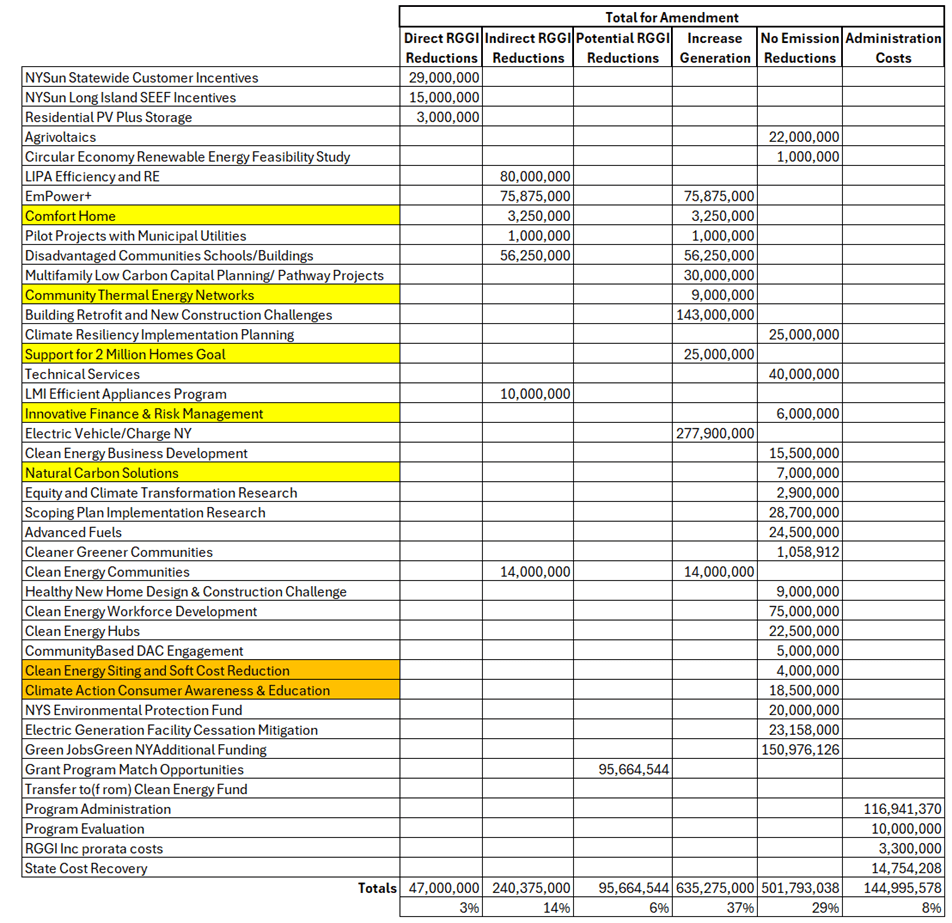The width and height of the screenshot is (952, 923).
Task: Click the Innovative Finance & Risk Management cell
Action: coord(144,414)
